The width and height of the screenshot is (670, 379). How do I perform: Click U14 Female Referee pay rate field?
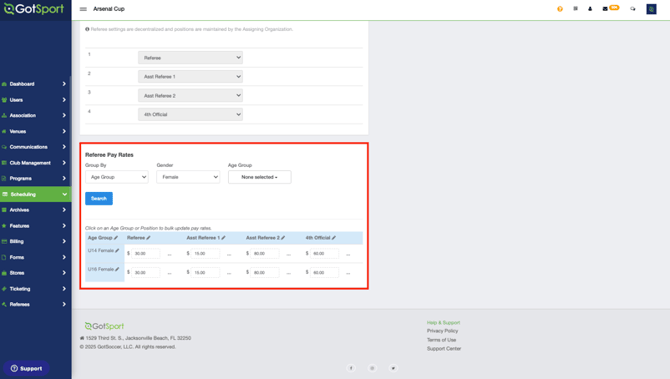(x=146, y=253)
